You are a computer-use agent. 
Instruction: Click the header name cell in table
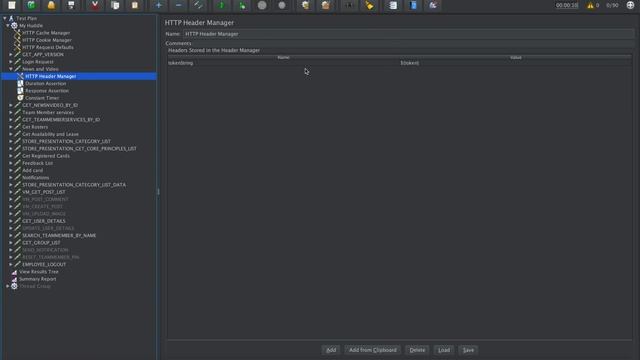tap(283, 63)
